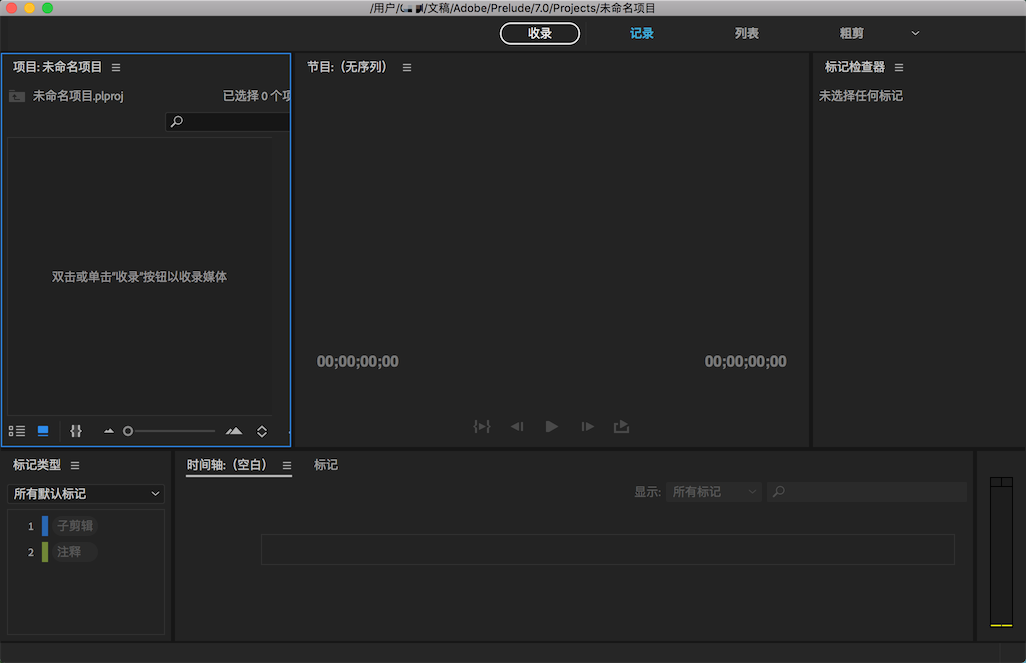Click the macOS yellow minimize window button

coord(29,8)
